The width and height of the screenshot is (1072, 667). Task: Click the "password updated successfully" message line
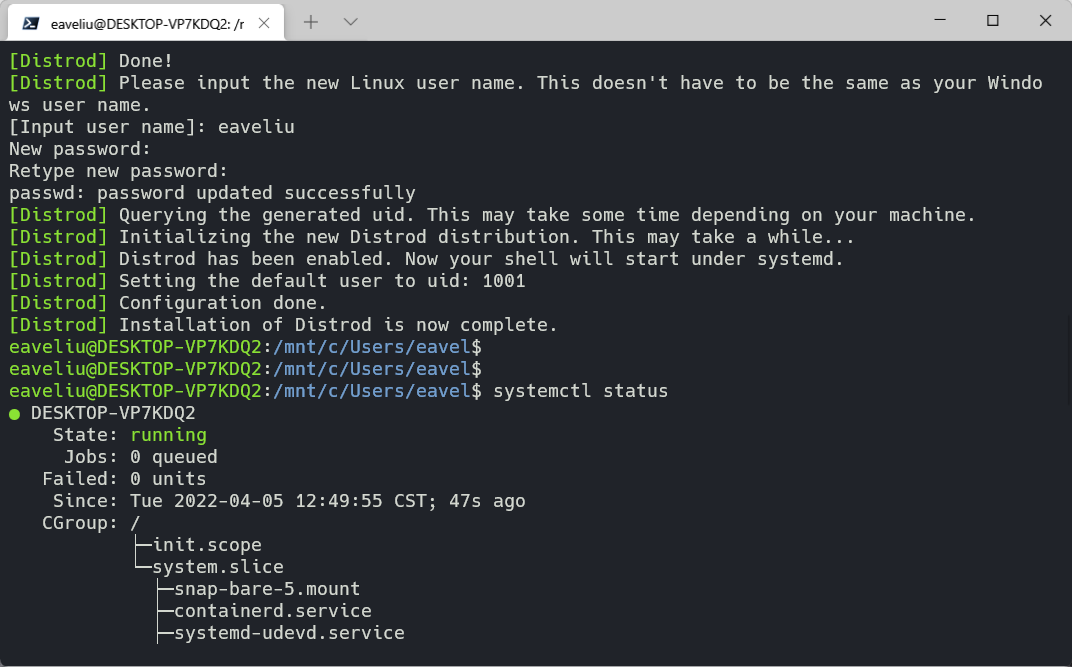(256, 193)
